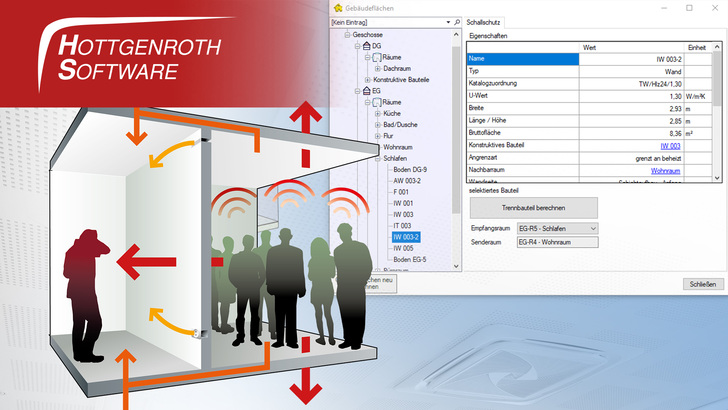Select F 001 in the tree

pos(403,192)
